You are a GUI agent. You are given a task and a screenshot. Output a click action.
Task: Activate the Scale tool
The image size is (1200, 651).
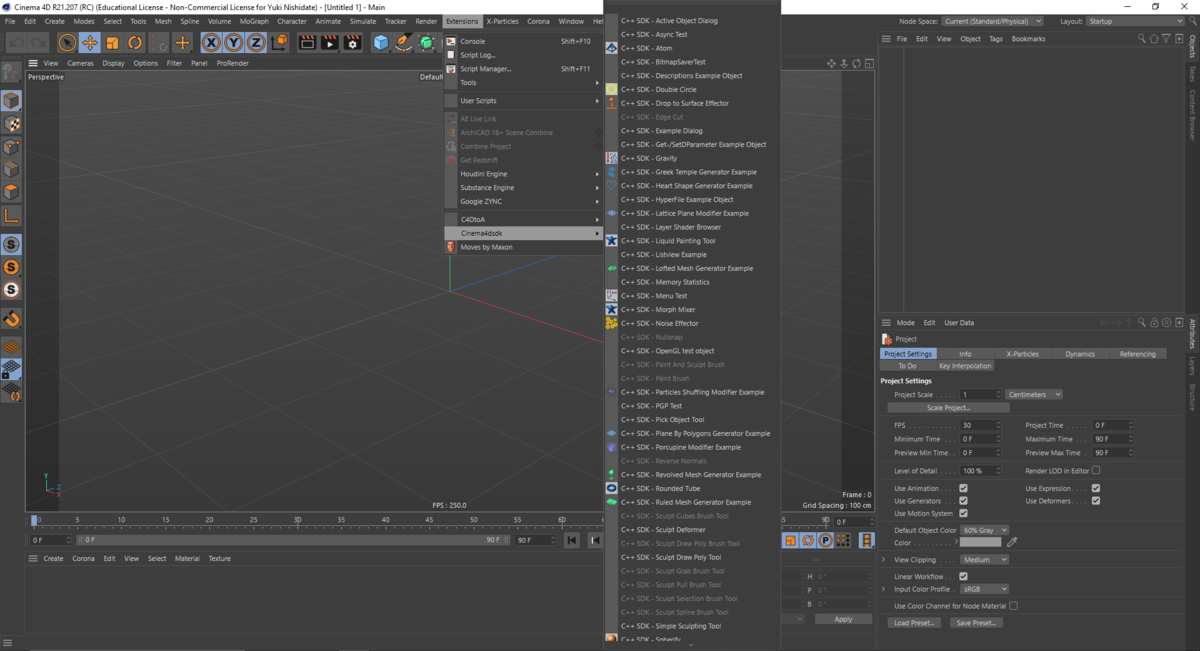tap(112, 42)
